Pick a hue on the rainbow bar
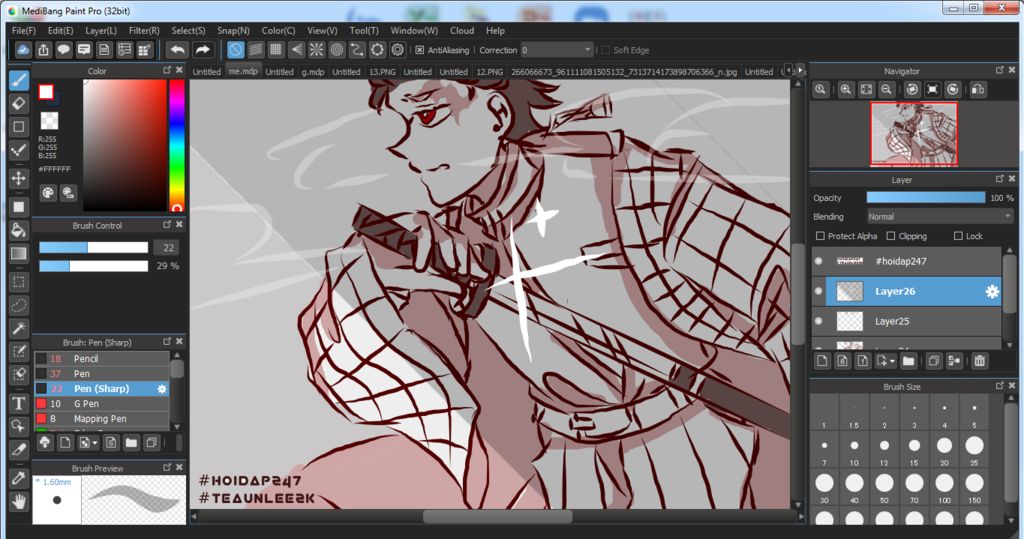 (176, 144)
